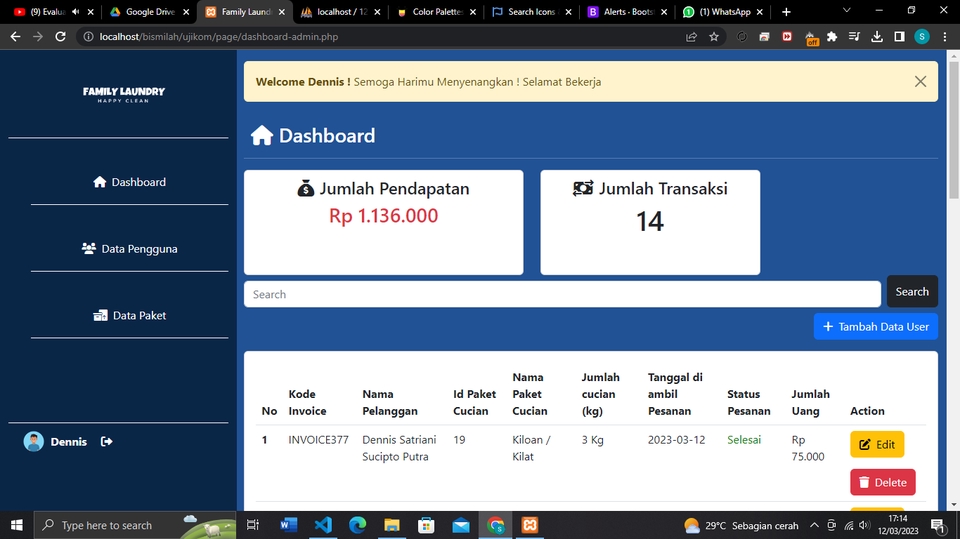This screenshot has height=539, width=960.
Task: Switch to the Alerts Bootstrap tab
Action: (627, 12)
